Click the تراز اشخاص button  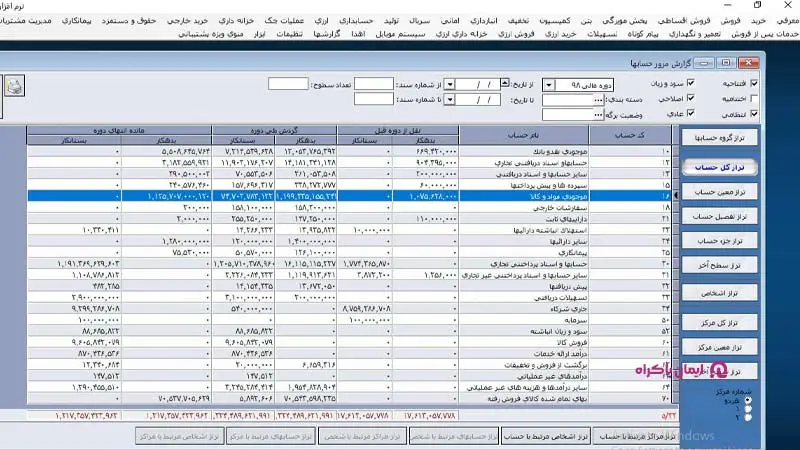(719, 293)
